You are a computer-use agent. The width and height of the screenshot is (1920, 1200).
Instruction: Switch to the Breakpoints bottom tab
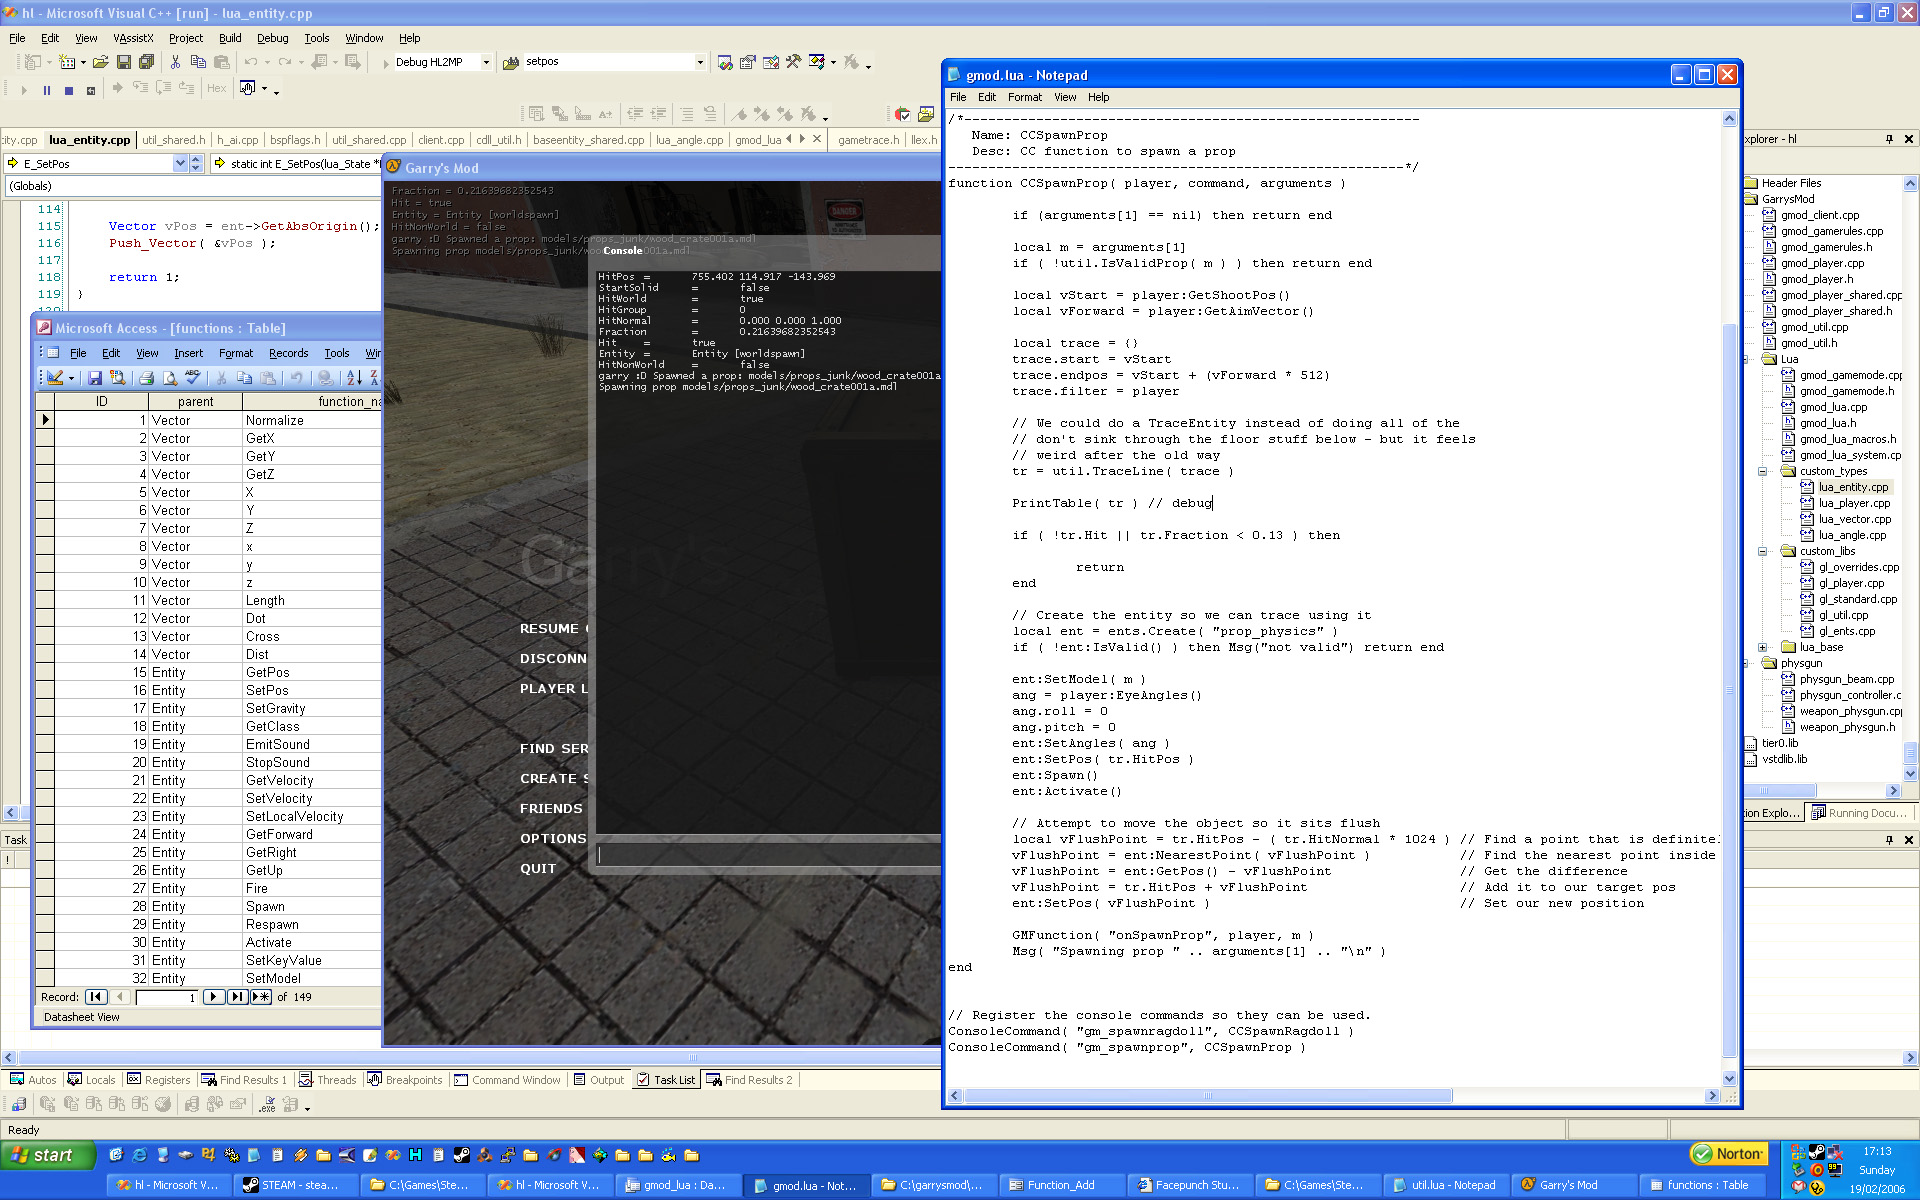coord(404,1080)
